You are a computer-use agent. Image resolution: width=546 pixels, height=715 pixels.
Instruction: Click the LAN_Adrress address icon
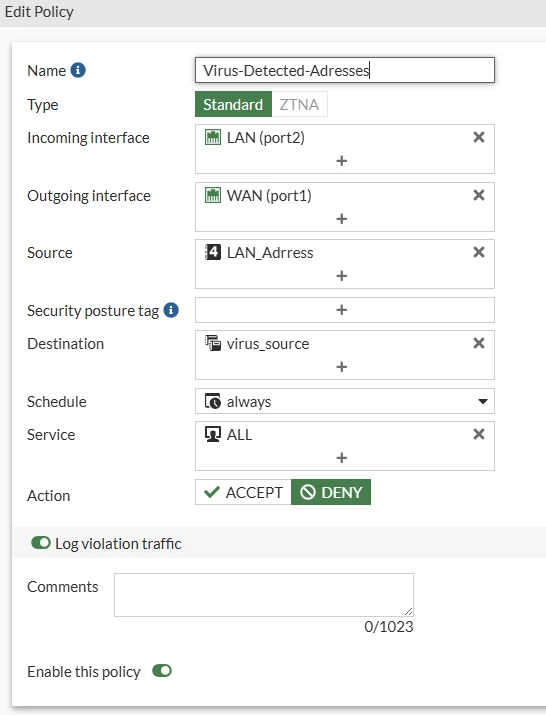coord(213,252)
